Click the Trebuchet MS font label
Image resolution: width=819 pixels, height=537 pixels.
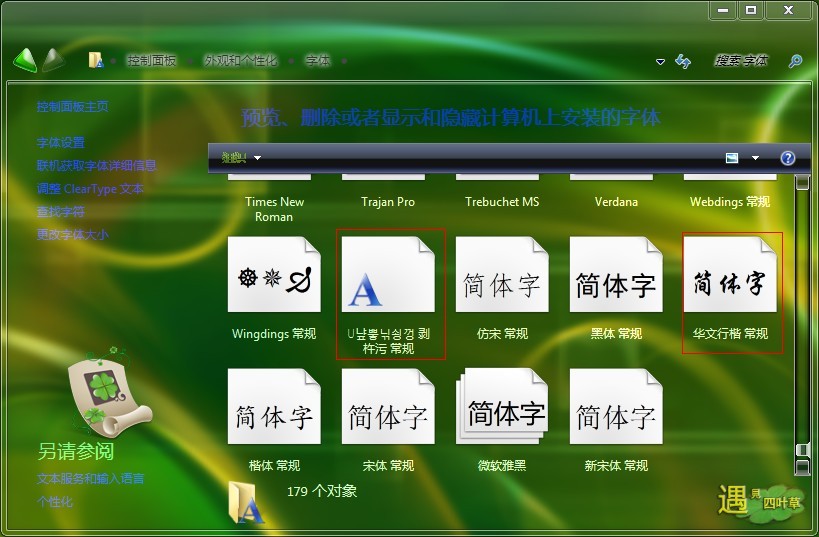(502, 202)
